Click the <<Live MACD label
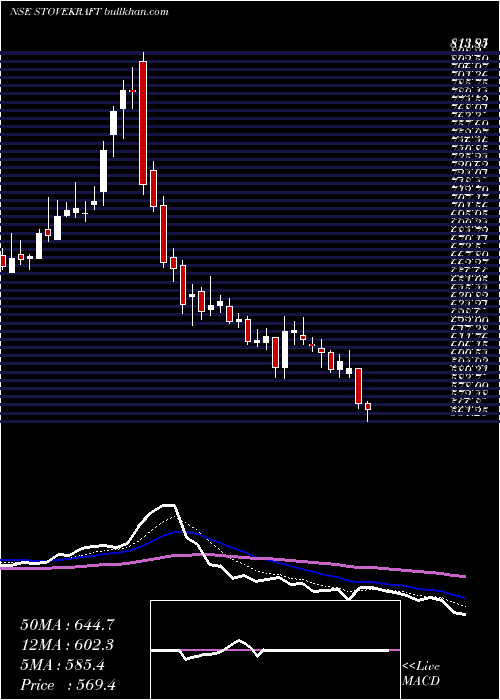Screen dimensions: 500x700 point(421,674)
